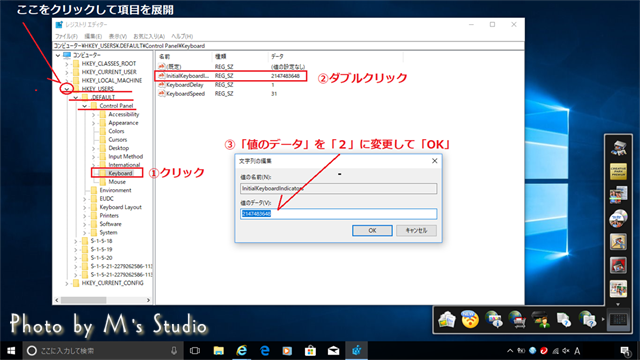Select the Colors key in tree
The image size is (640, 360).
[x=116, y=131]
